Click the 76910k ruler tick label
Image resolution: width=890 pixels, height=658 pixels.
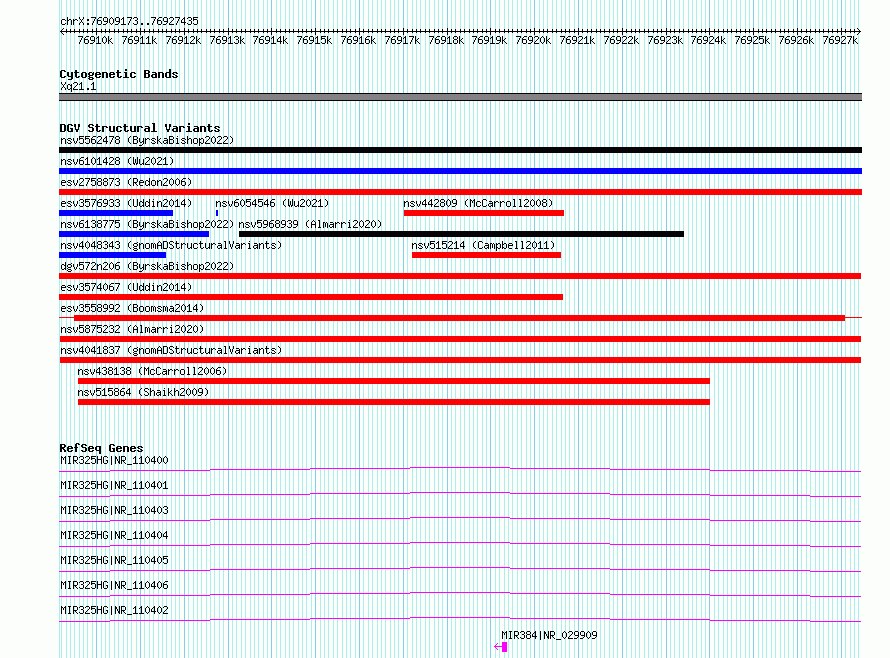(95, 40)
